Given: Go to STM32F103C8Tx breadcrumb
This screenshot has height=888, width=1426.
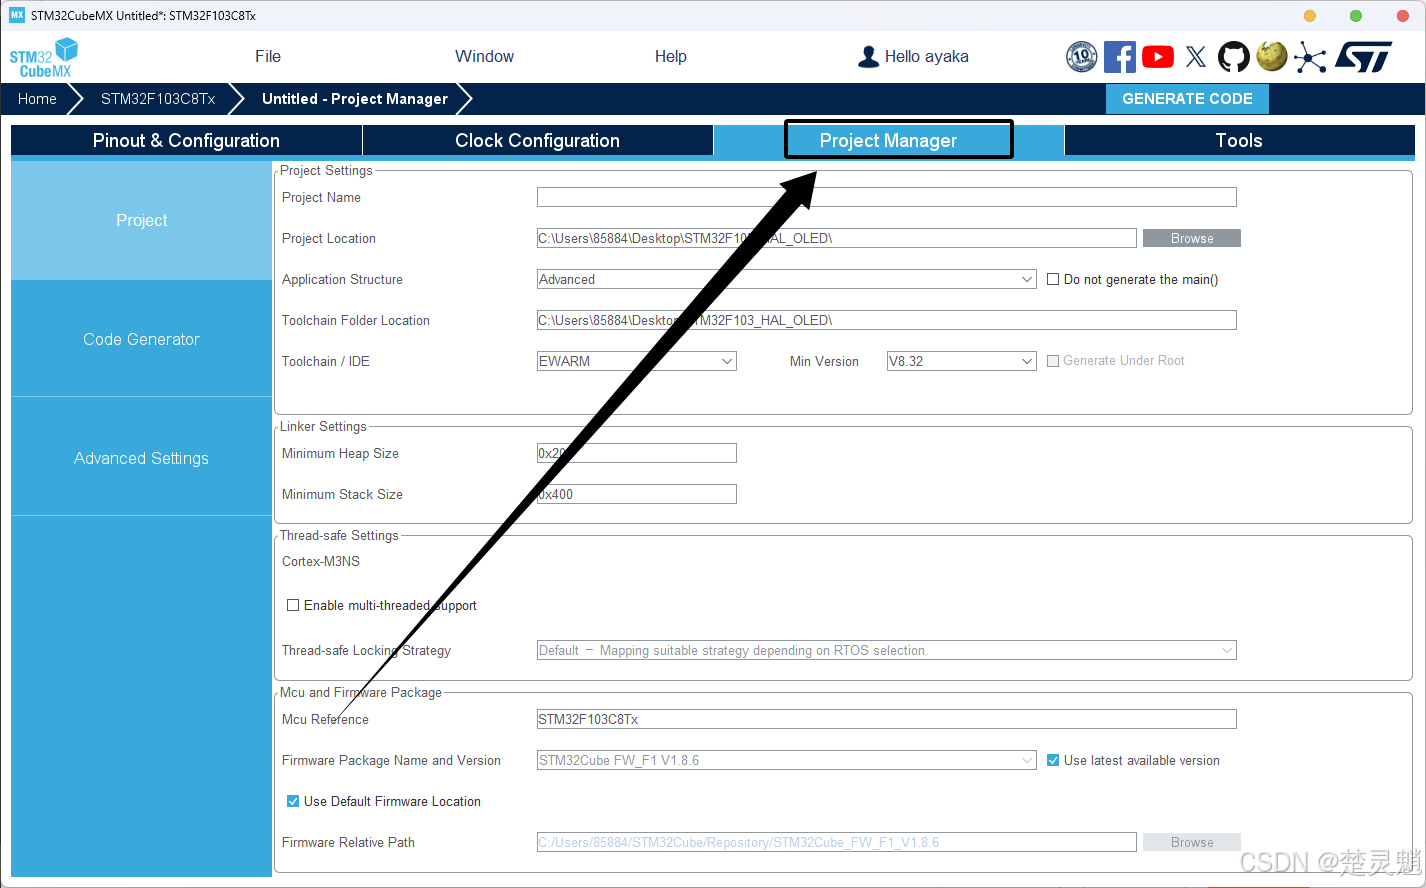Looking at the screenshot, I should (158, 99).
